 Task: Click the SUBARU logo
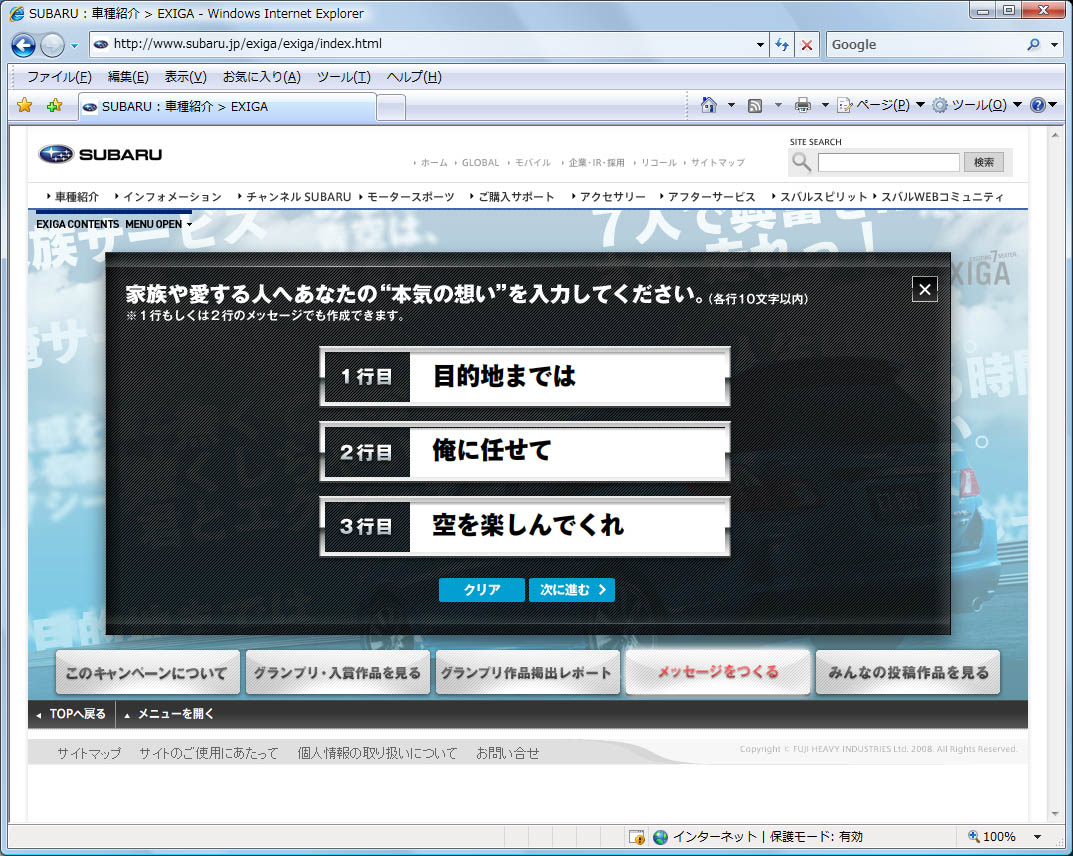(101, 155)
